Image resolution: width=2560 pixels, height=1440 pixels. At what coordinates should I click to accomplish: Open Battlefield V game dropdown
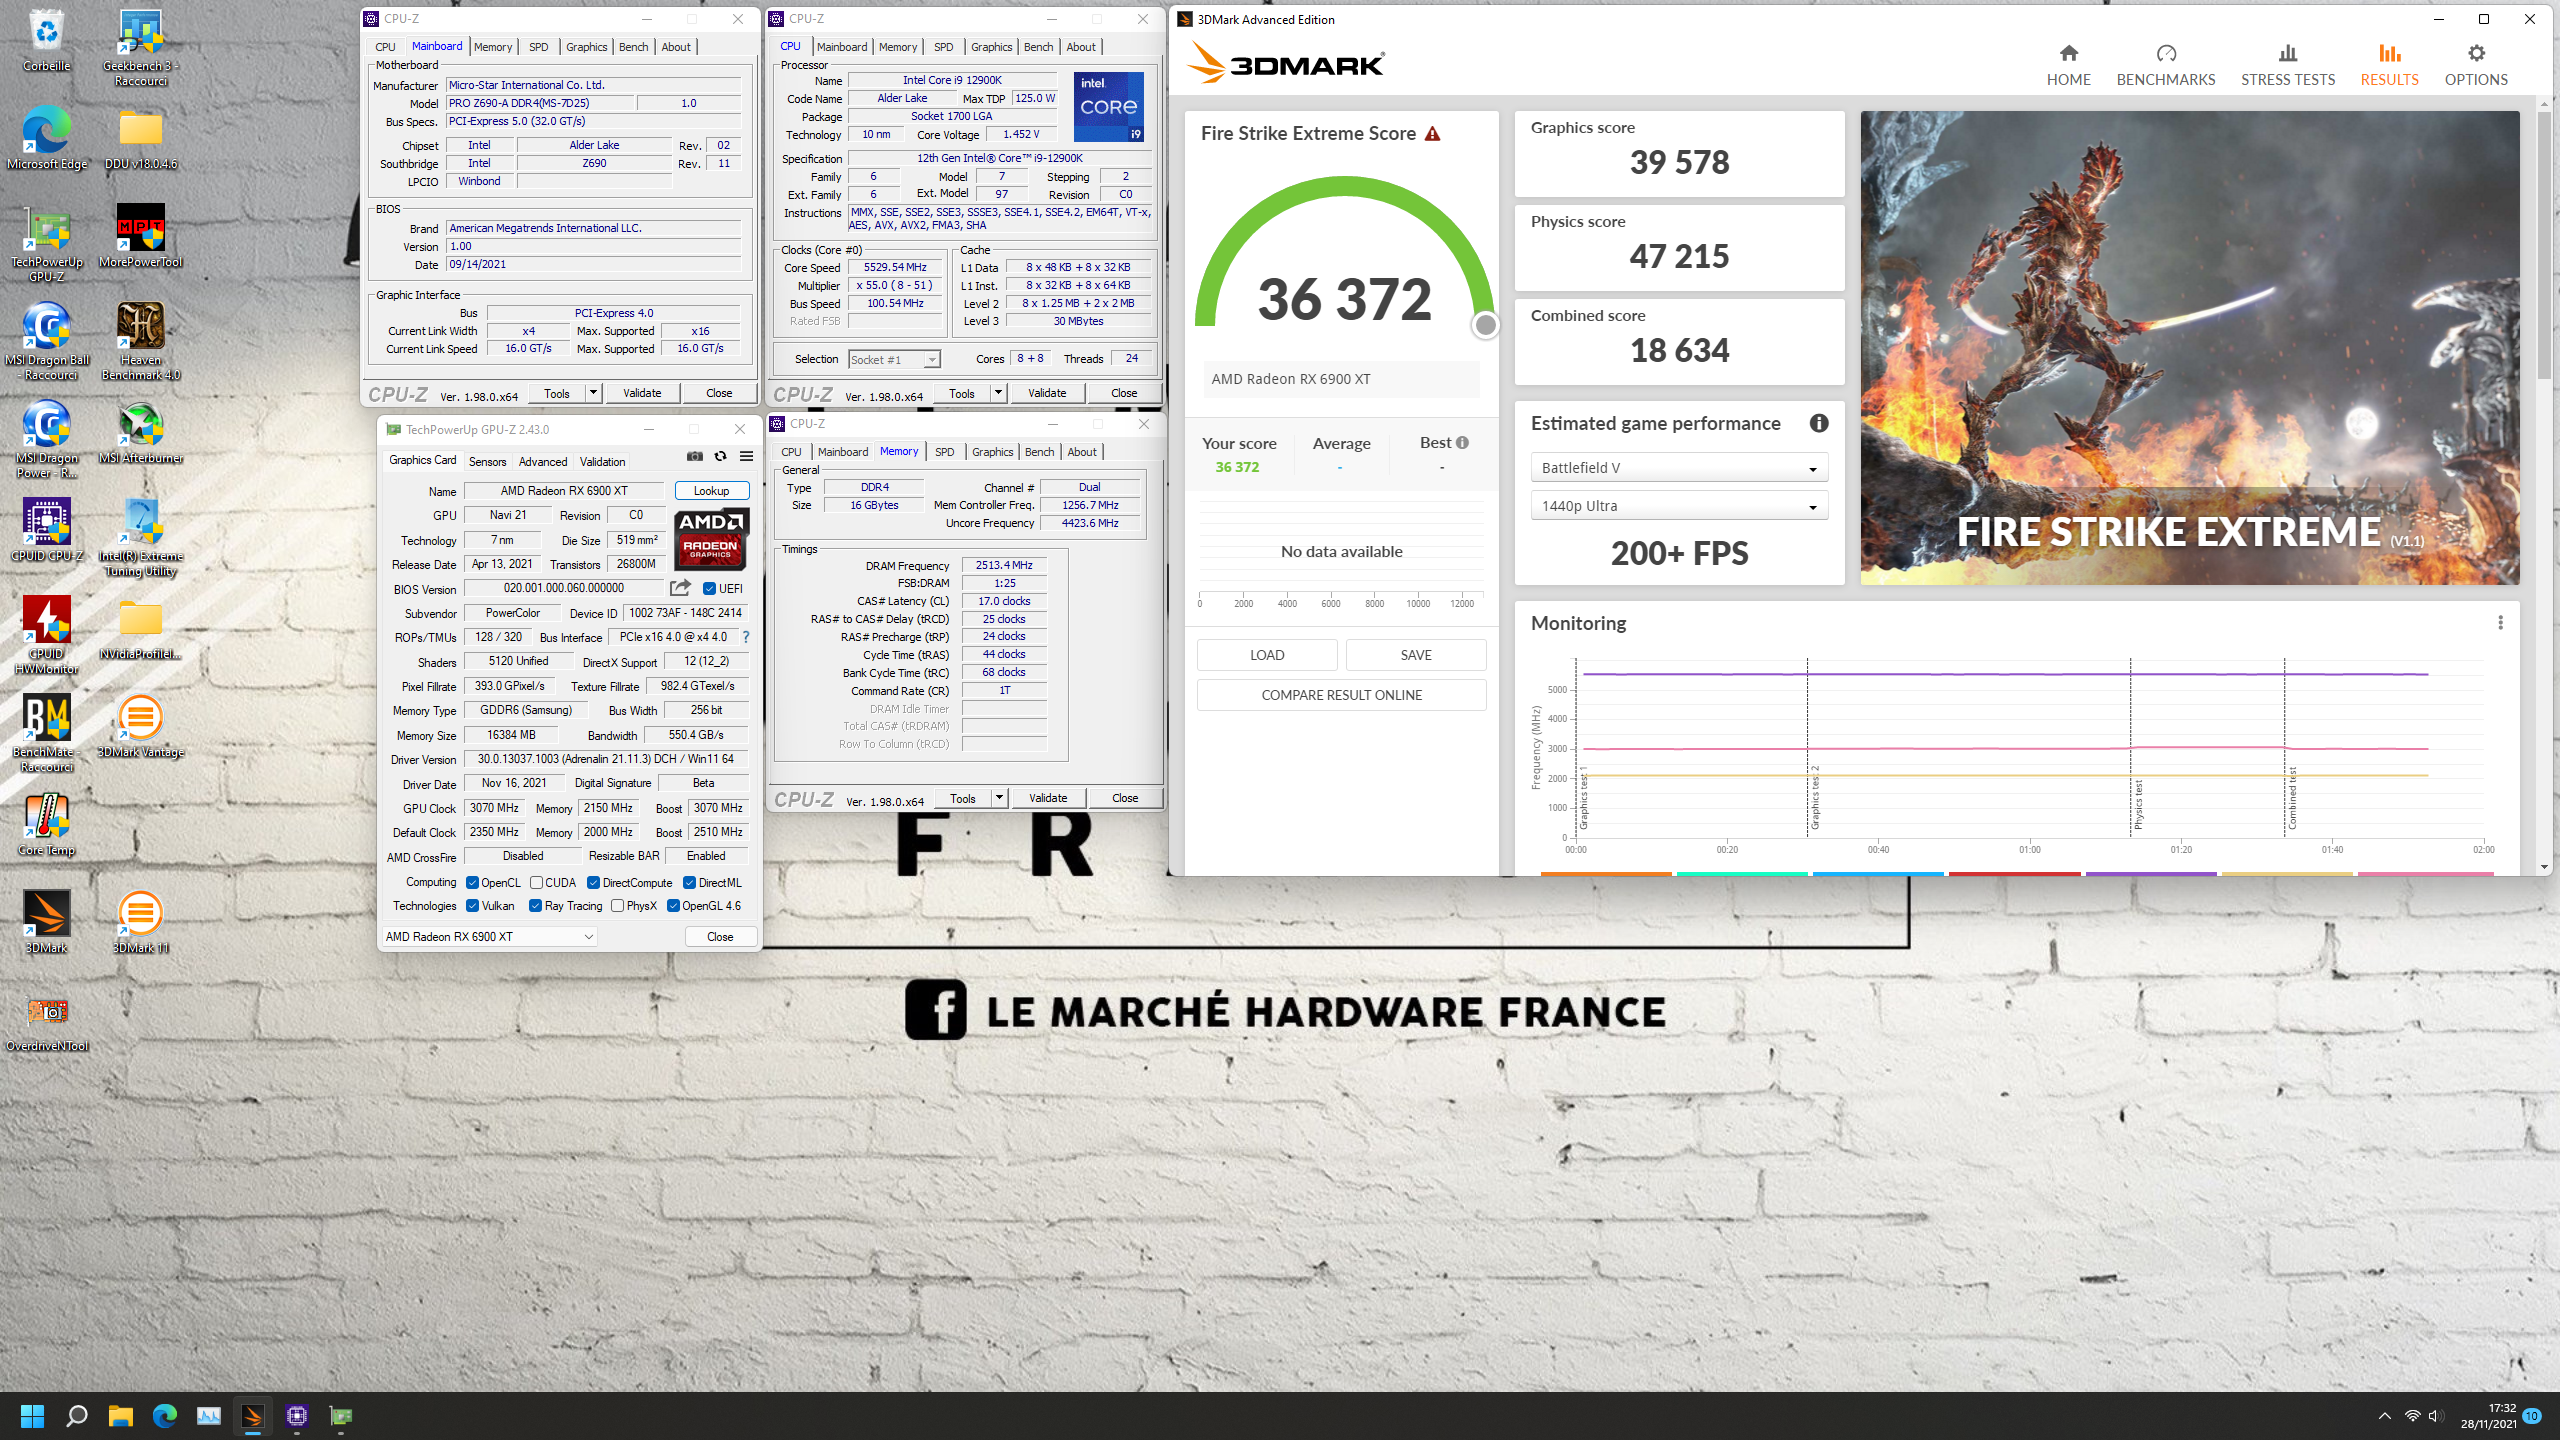(1679, 468)
